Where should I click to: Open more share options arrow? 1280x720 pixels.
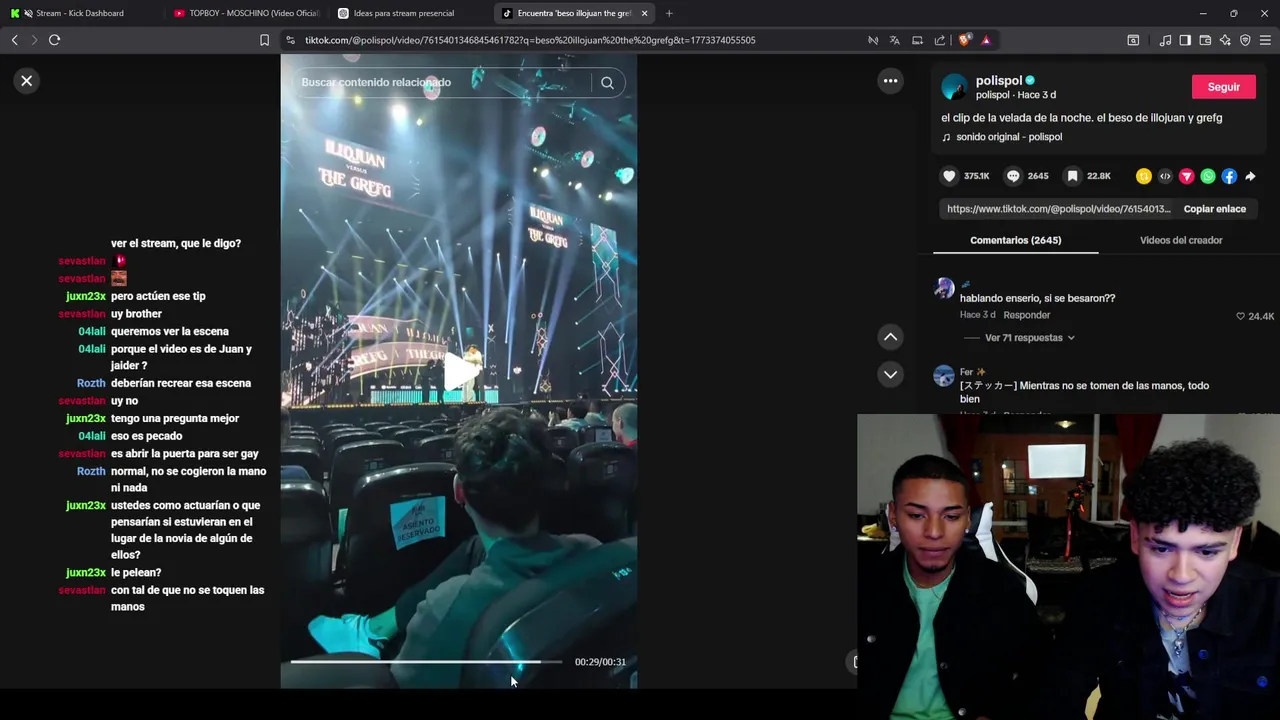coord(1250,176)
